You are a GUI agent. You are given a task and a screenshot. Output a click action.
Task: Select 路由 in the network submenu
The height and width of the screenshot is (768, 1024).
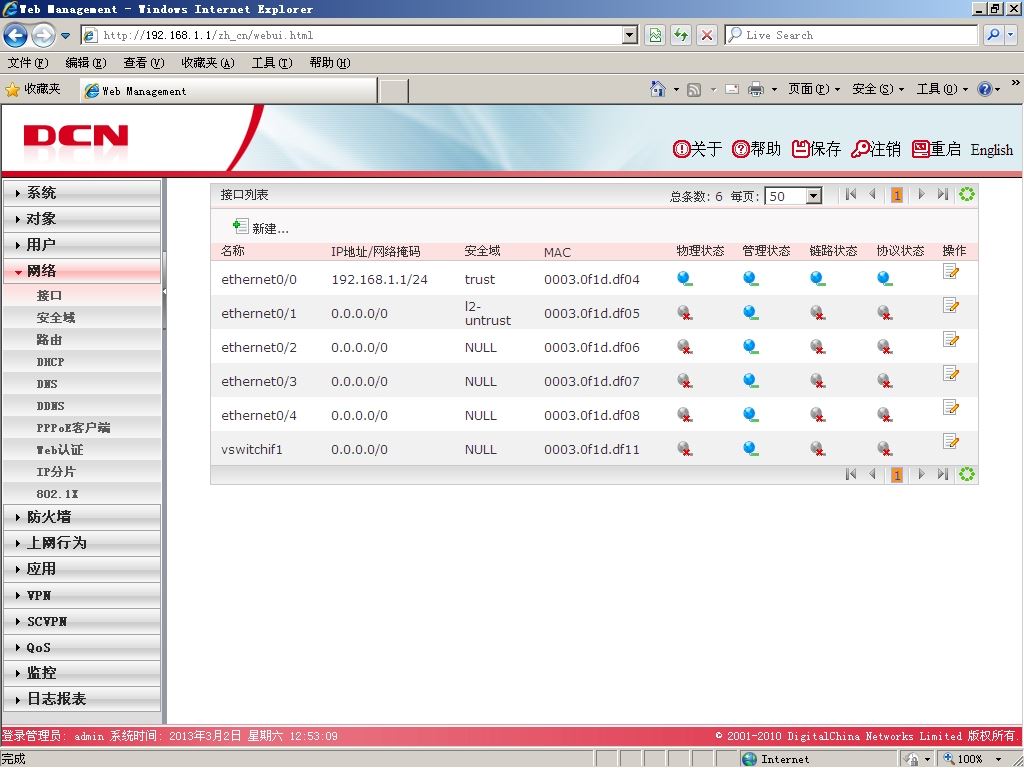coord(82,340)
